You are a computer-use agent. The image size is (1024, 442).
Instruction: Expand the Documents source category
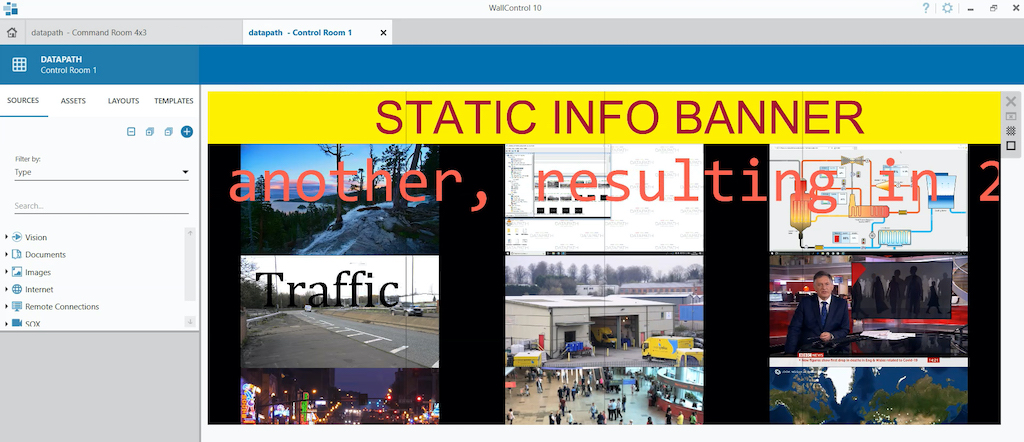click(x=7, y=255)
